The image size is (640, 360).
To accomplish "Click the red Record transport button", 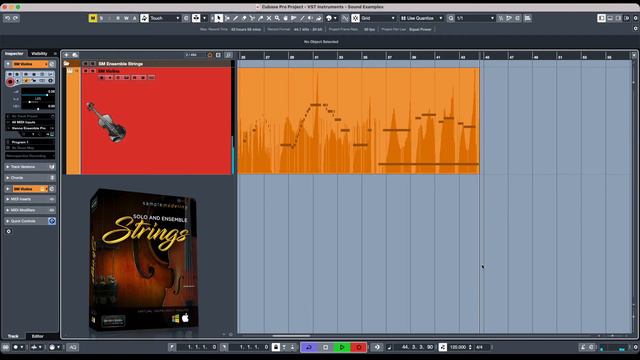I will point(359,347).
